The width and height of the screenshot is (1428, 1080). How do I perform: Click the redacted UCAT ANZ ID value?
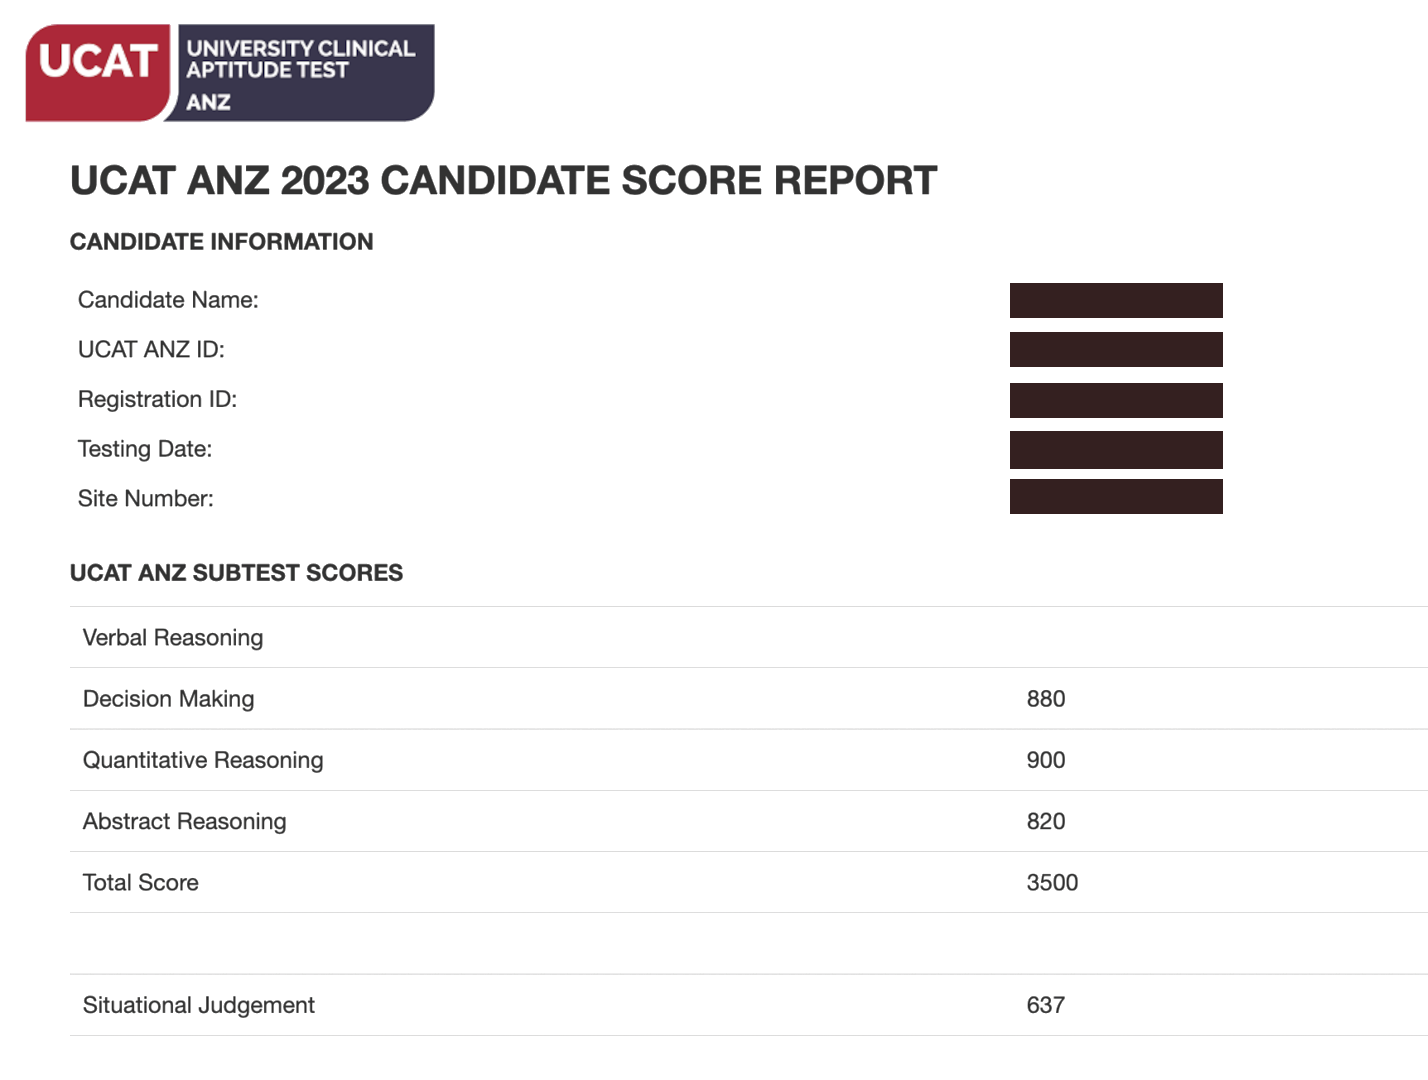click(x=1116, y=349)
